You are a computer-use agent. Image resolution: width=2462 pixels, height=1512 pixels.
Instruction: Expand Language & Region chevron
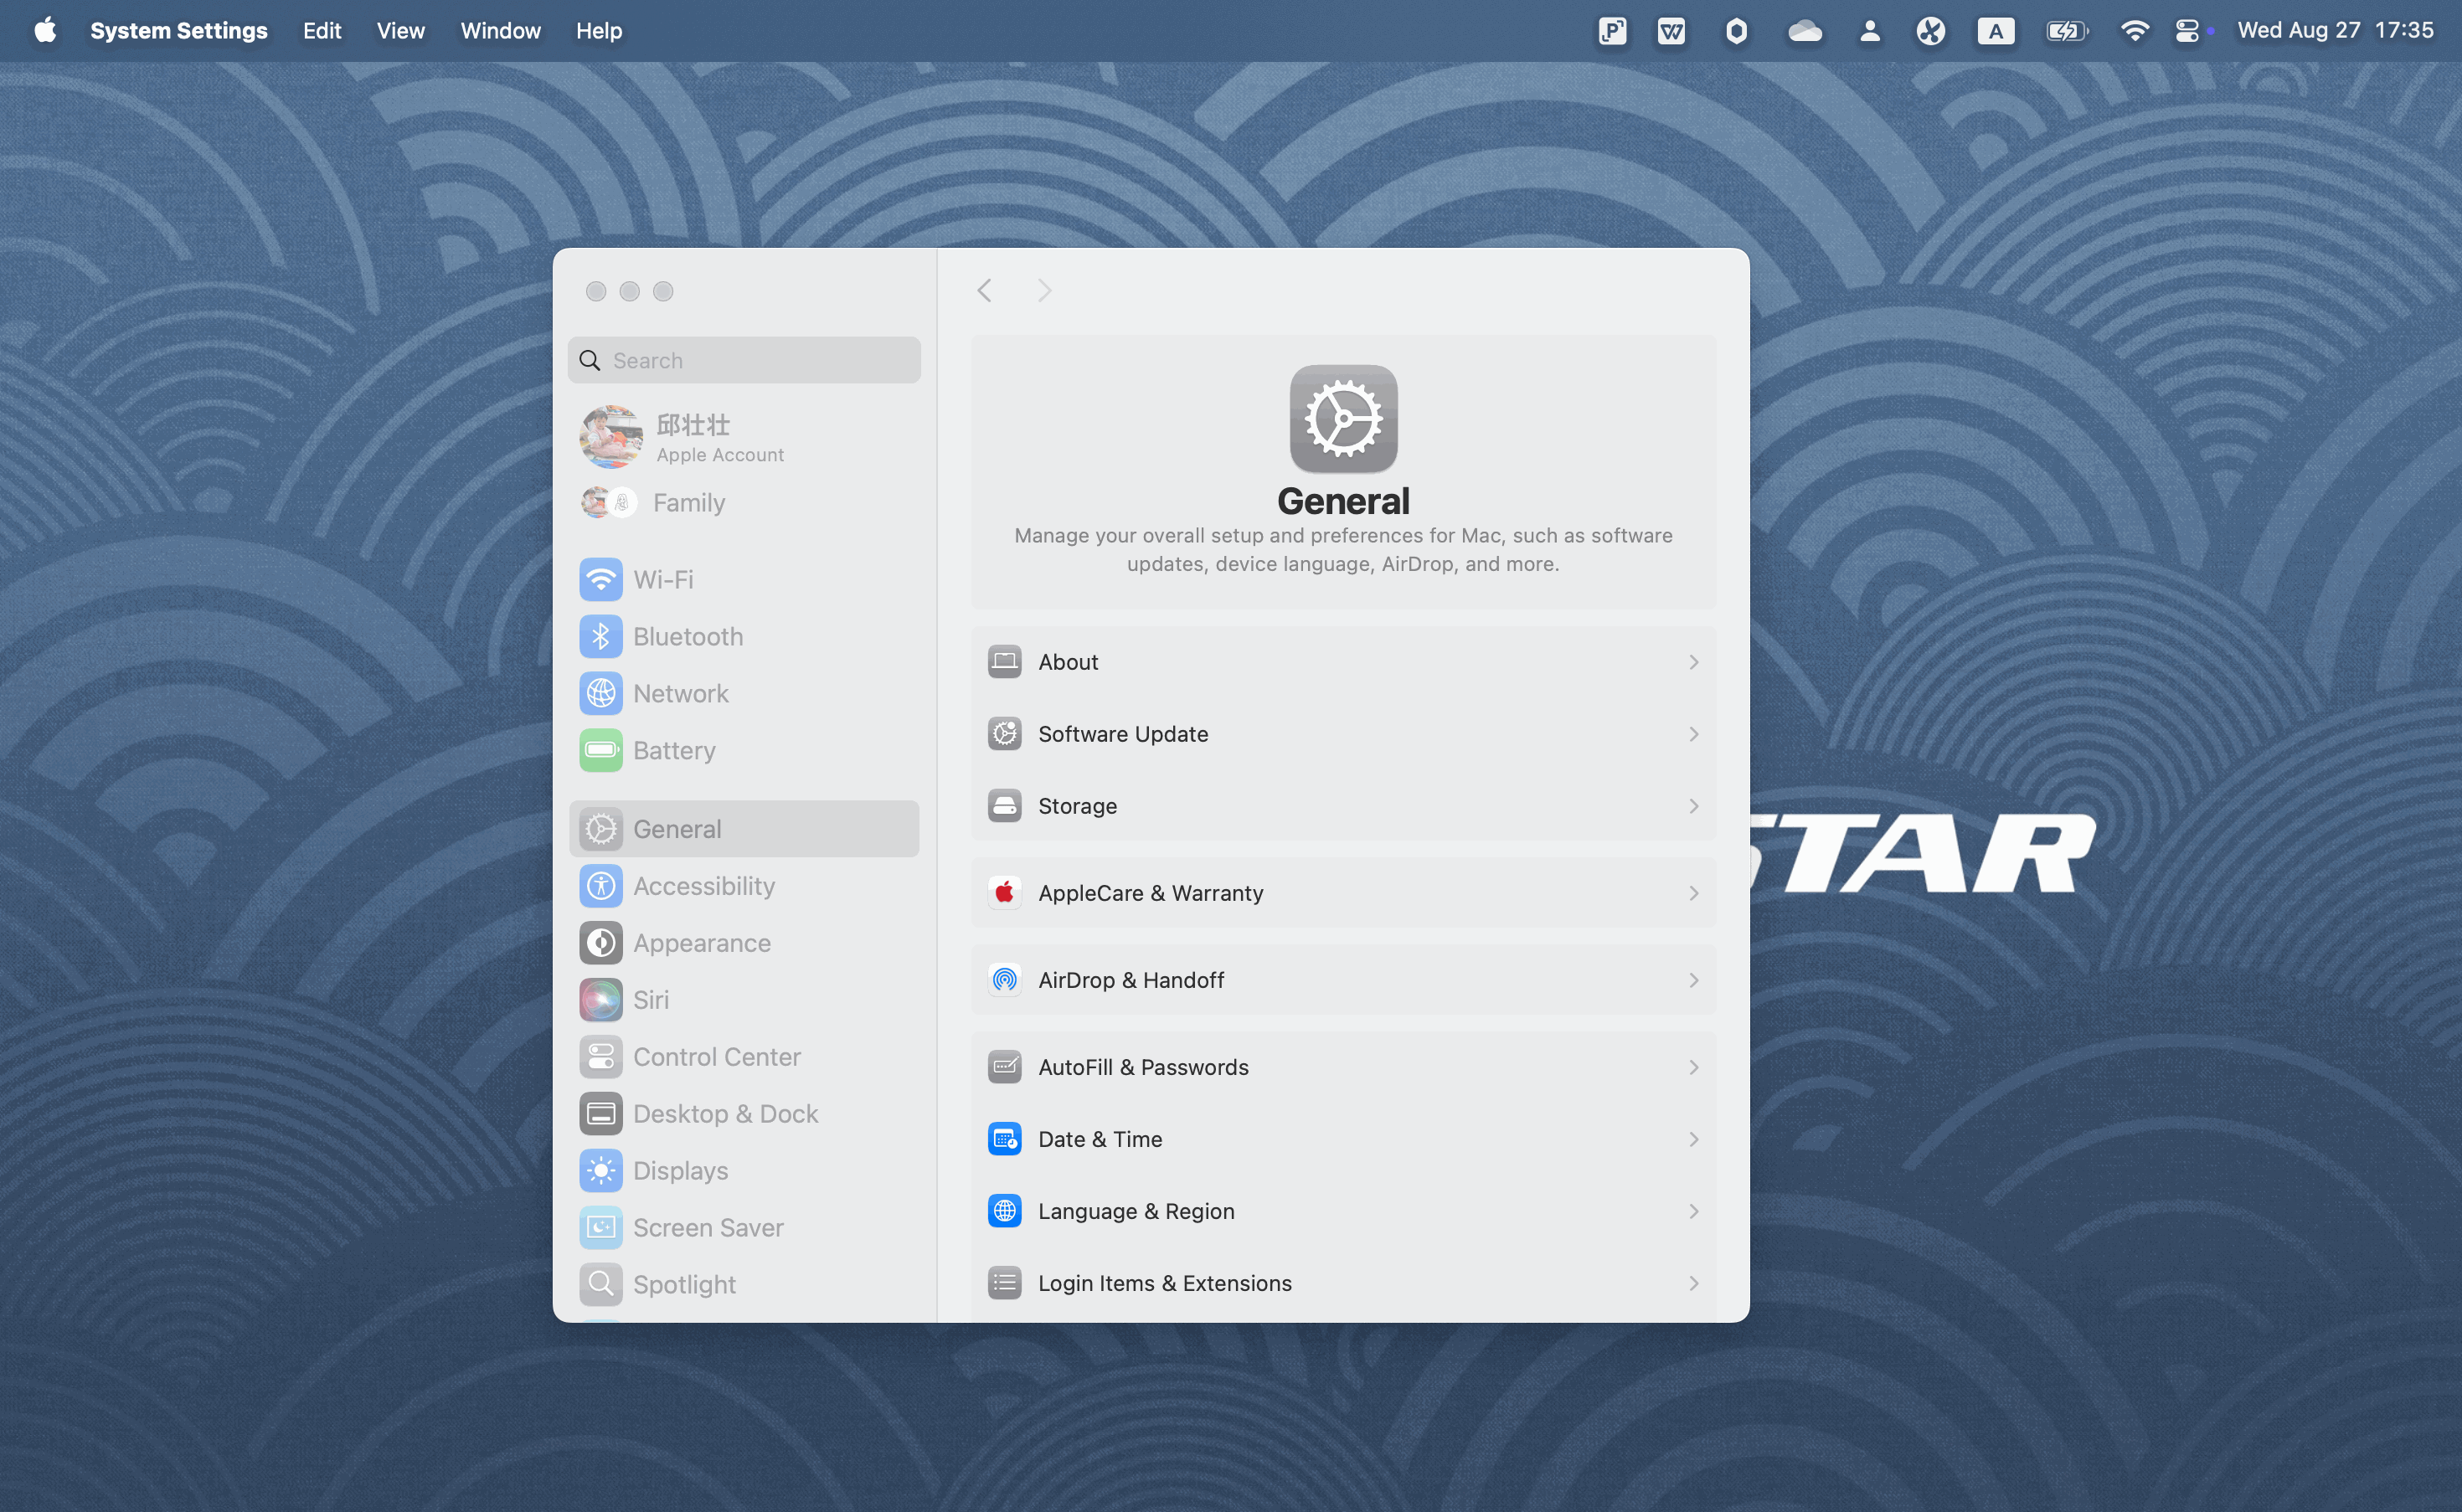[x=1694, y=1210]
